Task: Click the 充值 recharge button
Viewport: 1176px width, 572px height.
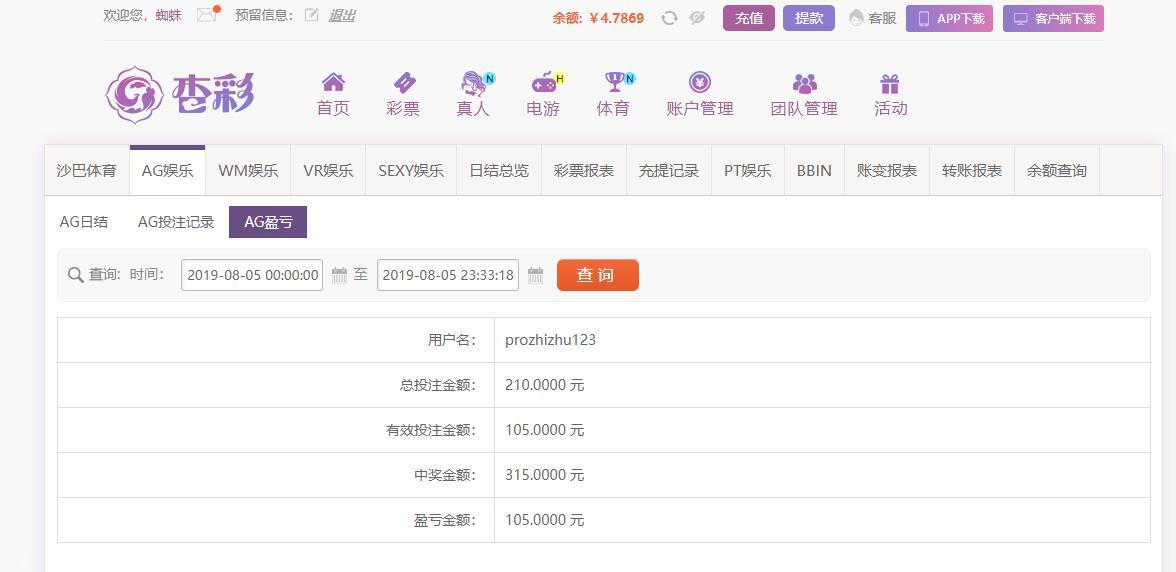Action: (x=748, y=18)
